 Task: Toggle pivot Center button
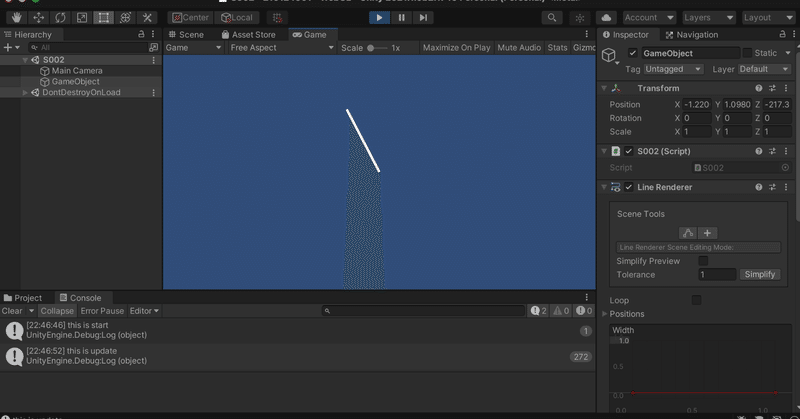tap(190, 18)
